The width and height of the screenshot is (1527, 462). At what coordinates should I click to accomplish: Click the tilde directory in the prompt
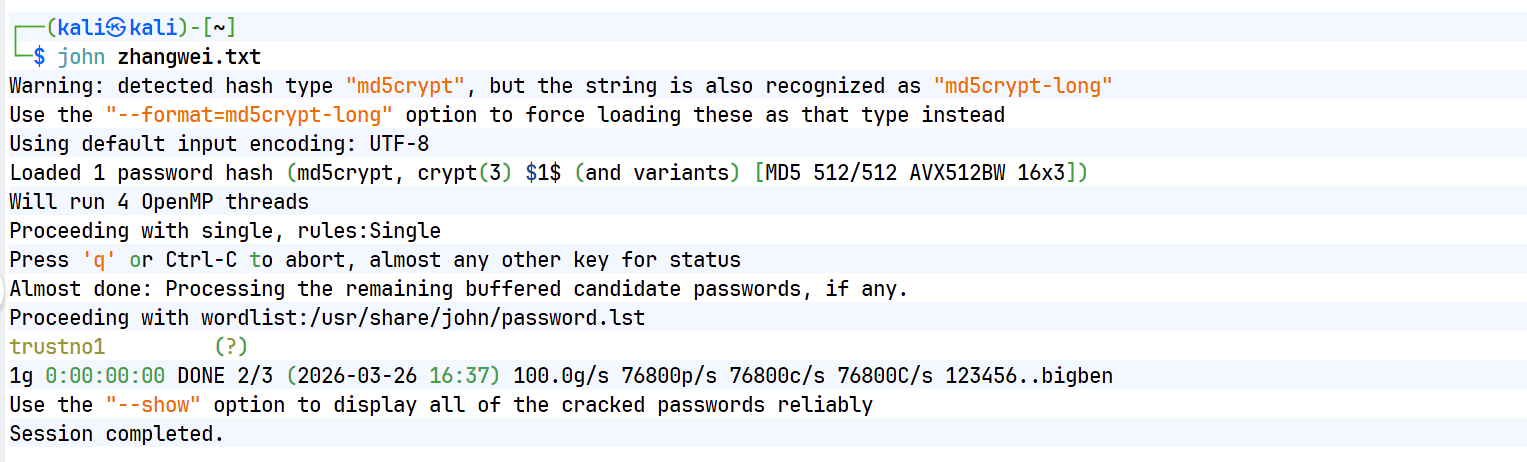click(220, 27)
